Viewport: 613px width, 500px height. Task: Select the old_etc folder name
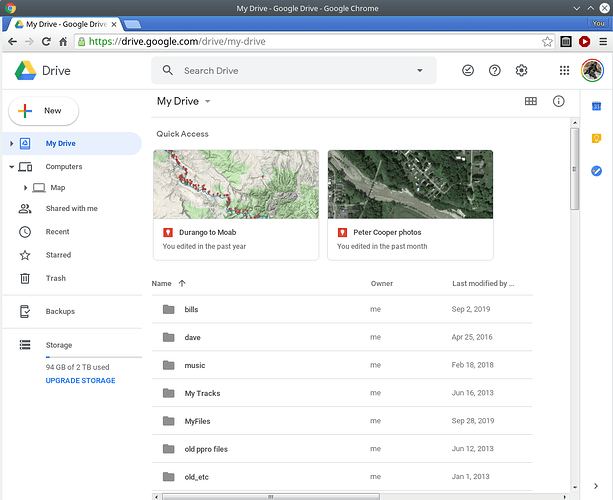(196, 477)
